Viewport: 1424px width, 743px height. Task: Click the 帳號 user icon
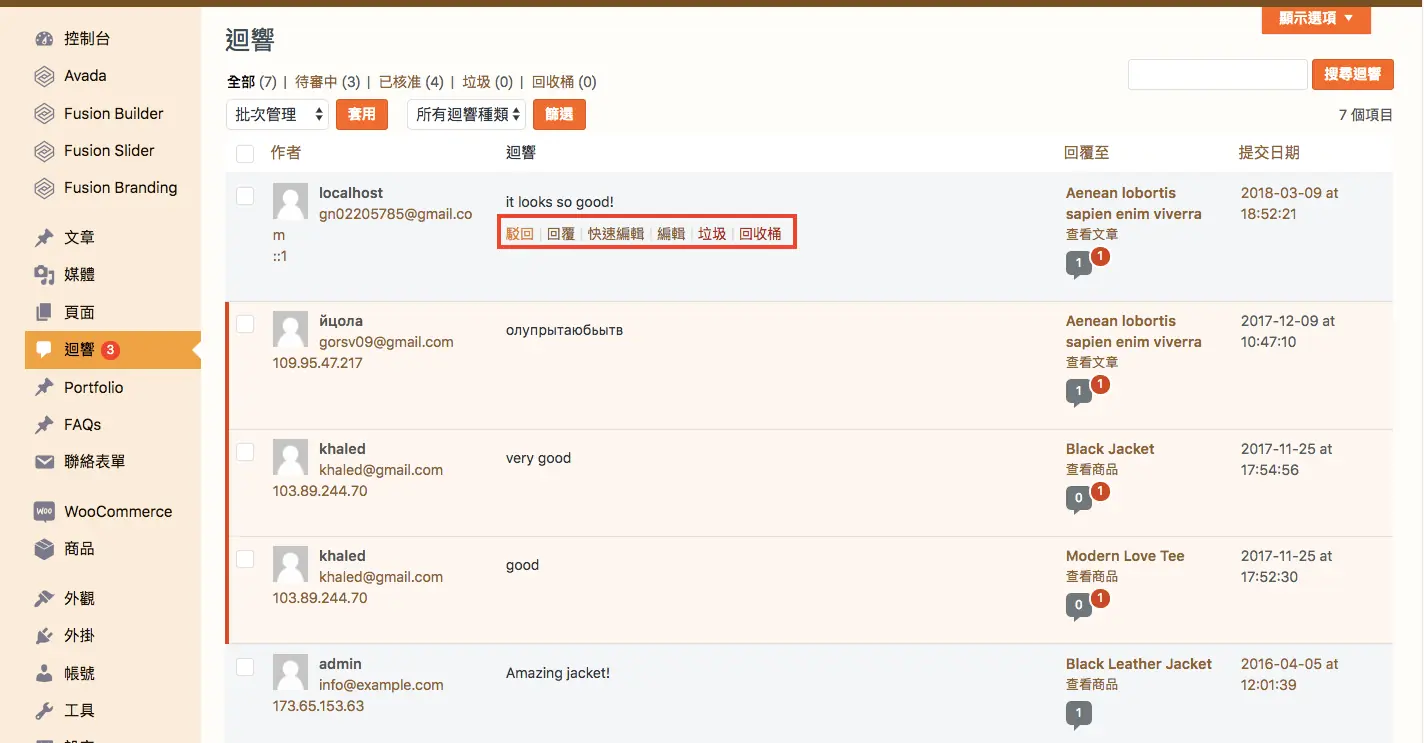[44, 674]
